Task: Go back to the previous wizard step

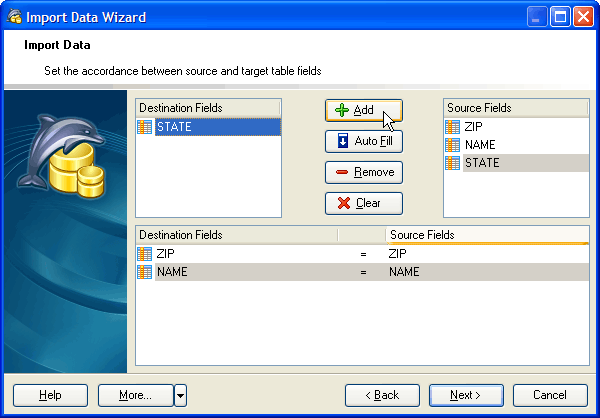Action: tap(382, 395)
